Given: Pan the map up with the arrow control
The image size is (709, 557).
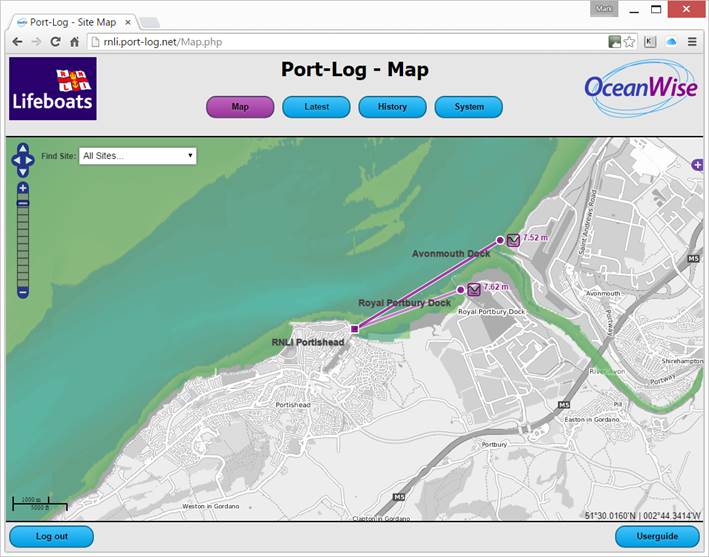Looking at the screenshot, I should 23,149.
